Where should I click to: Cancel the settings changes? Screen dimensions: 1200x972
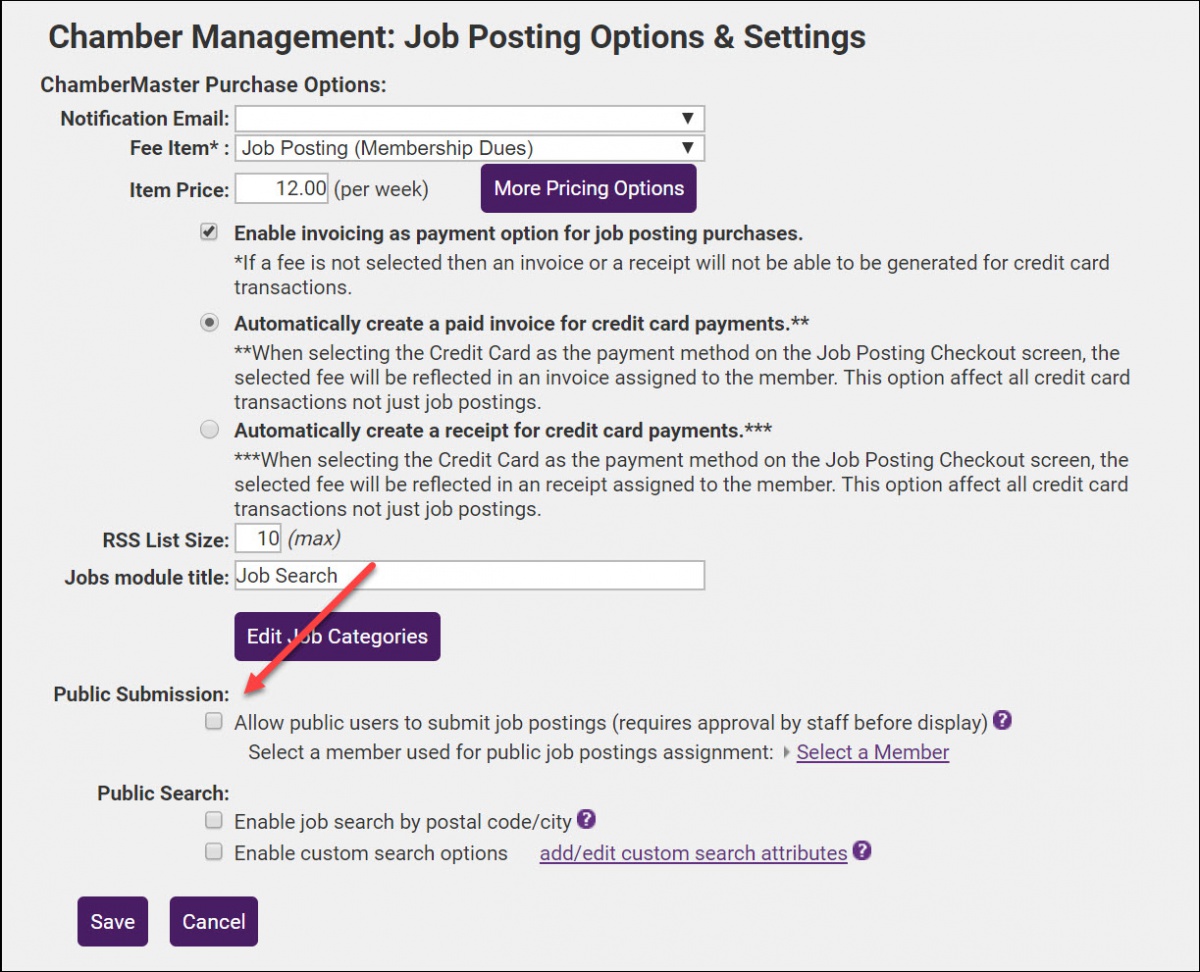[213, 921]
